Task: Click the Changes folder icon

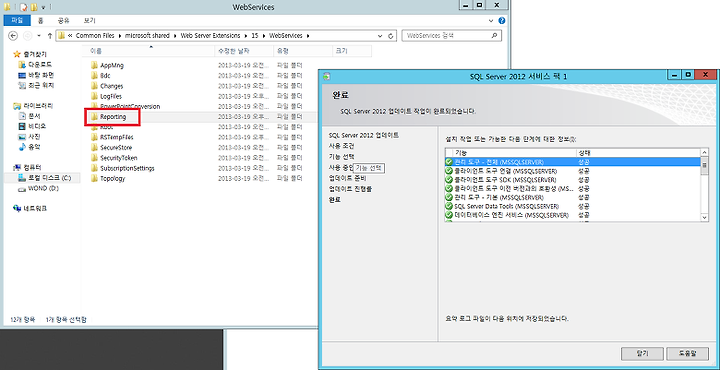Action: tap(95, 86)
